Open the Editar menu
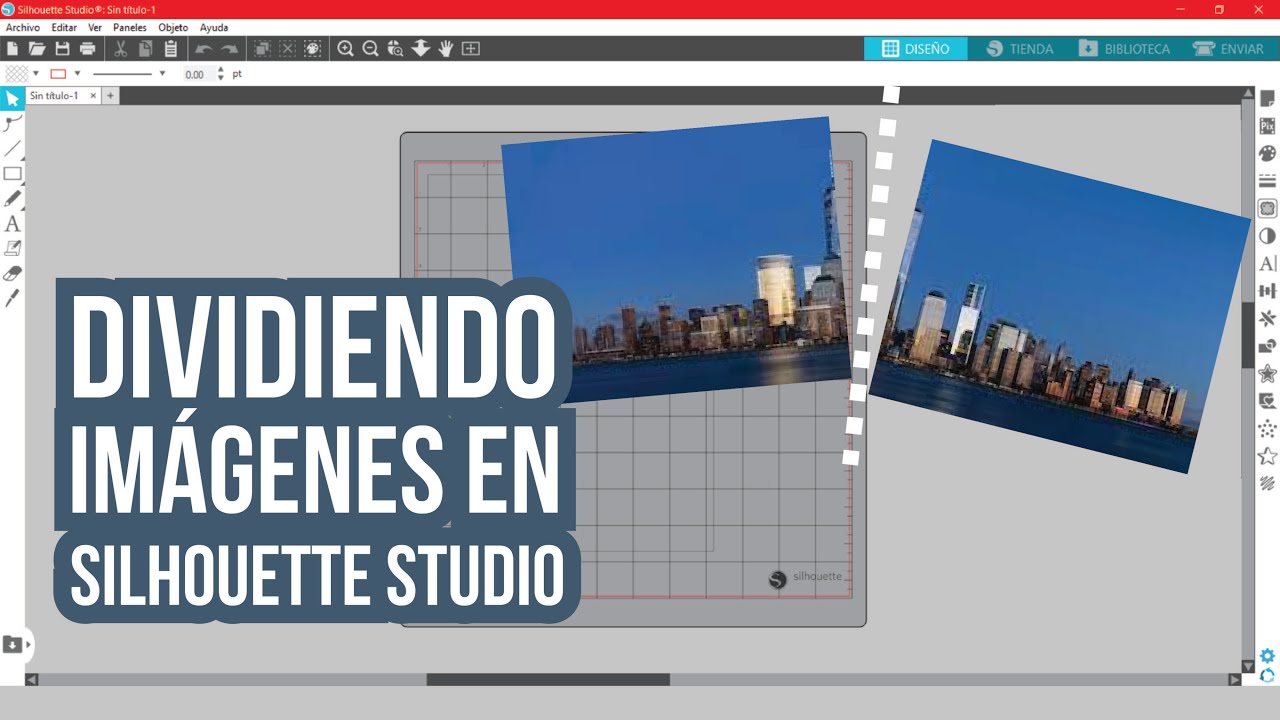This screenshot has width=1280, height=720. pyautogui.click(x=64, y=28)
